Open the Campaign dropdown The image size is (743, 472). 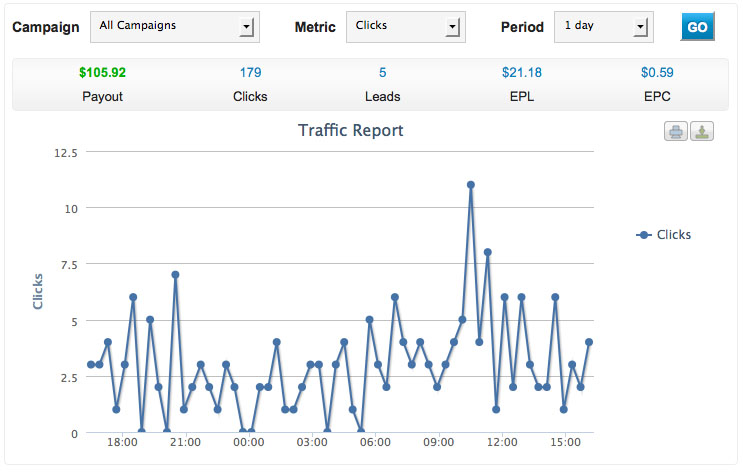[174, 27]
